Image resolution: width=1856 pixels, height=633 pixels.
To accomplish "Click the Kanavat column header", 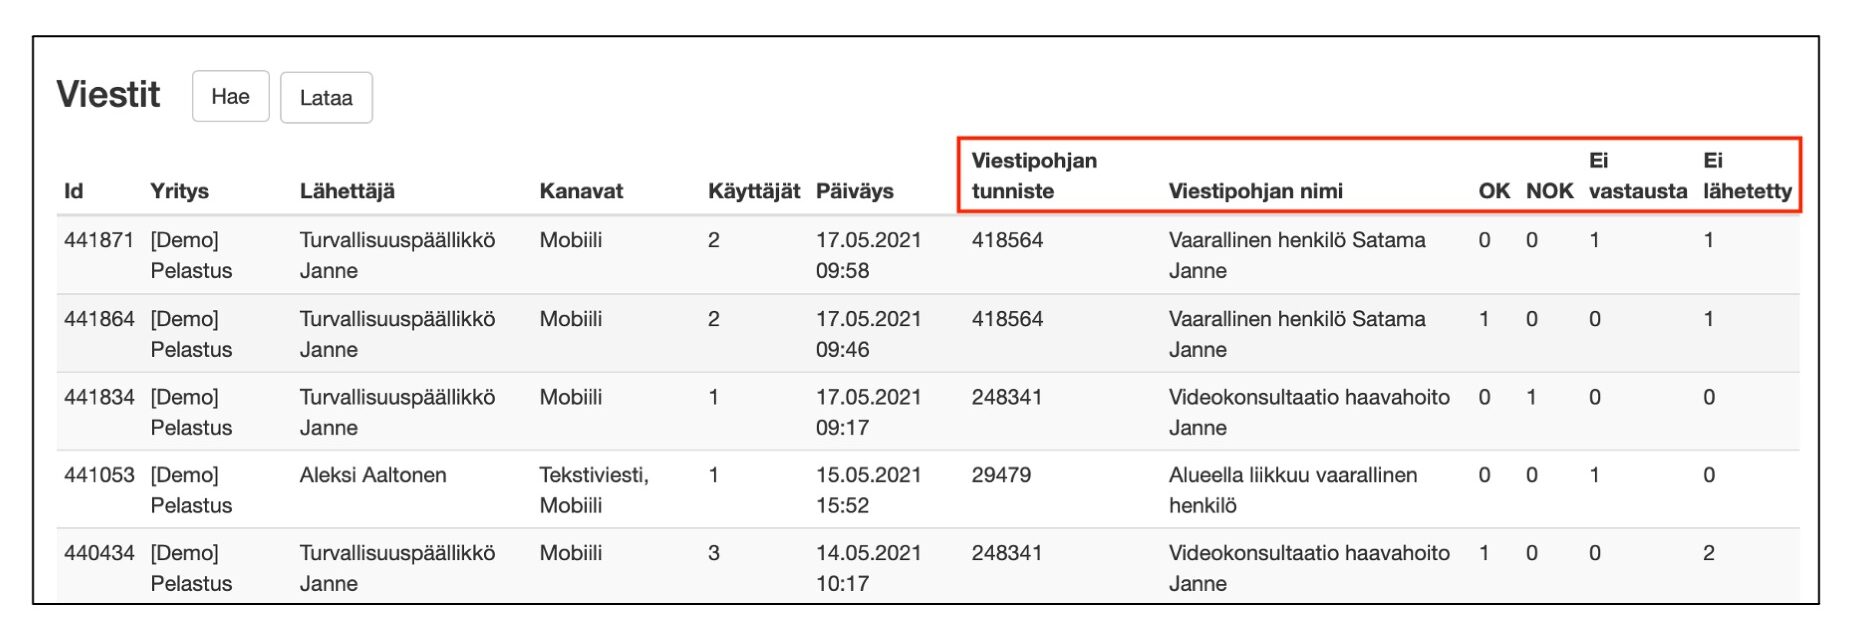I will [x=581, y=191].
